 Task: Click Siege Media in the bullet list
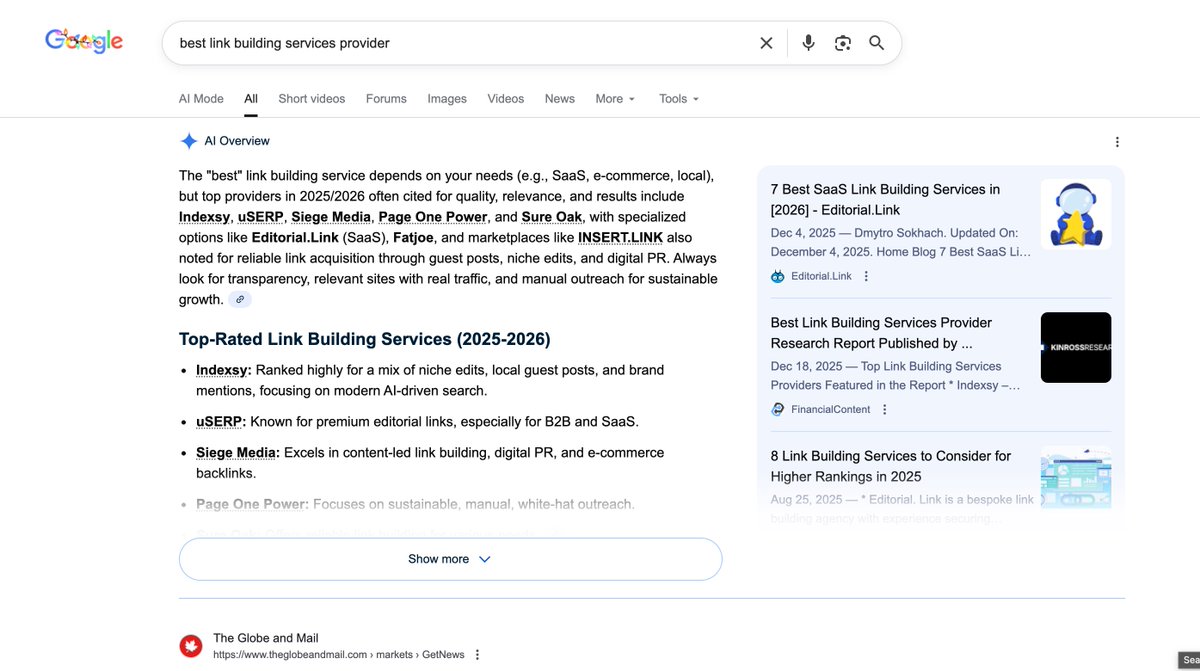pos(238,453)
